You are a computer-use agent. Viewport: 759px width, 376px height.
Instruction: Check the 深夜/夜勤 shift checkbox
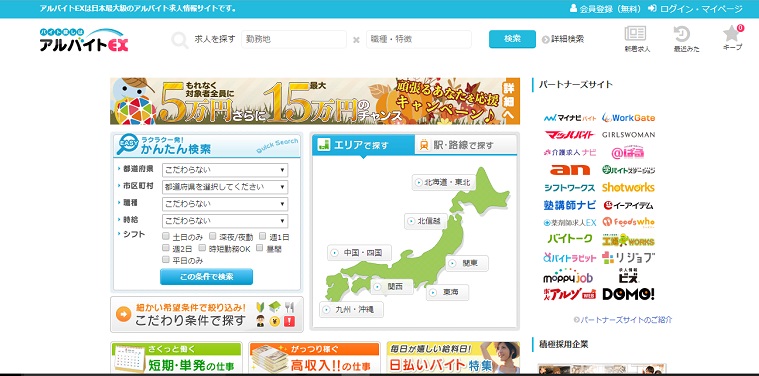point(213,236)
